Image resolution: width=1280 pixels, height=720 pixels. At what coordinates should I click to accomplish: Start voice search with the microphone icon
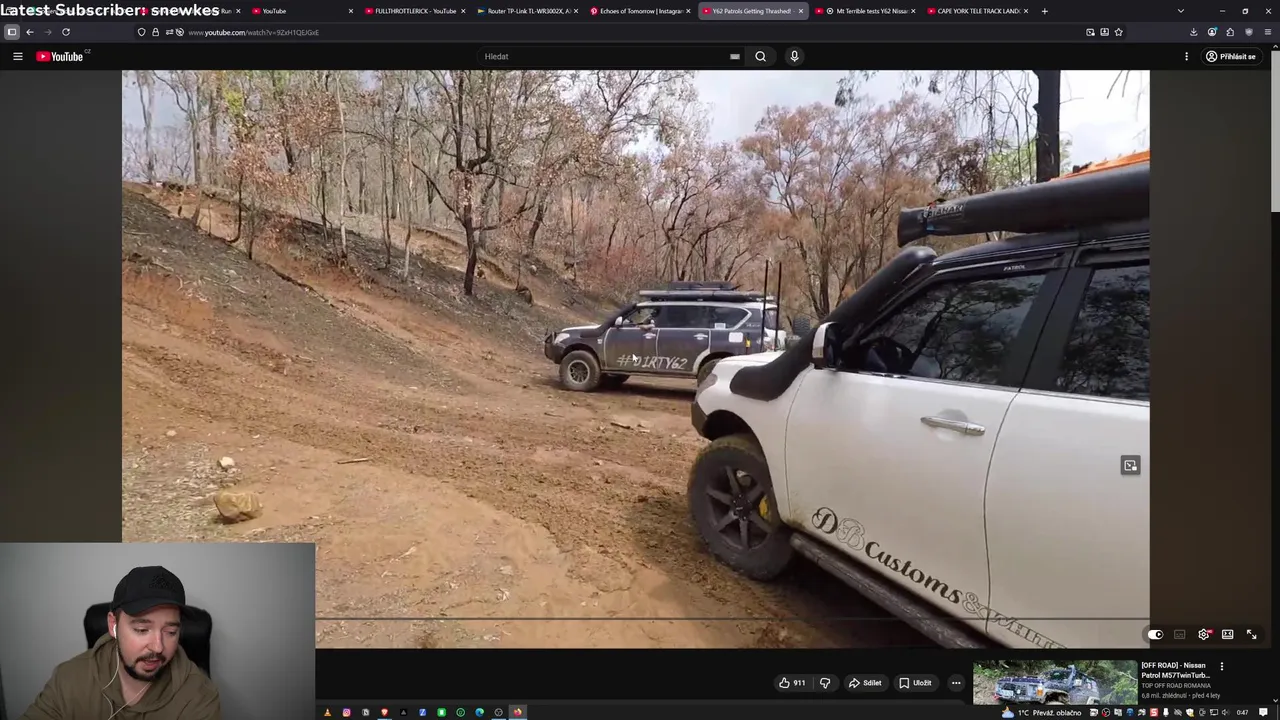[795, 56]
